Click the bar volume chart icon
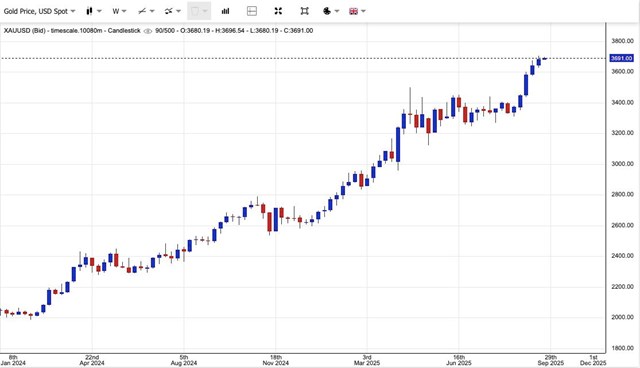 point(225,11)
